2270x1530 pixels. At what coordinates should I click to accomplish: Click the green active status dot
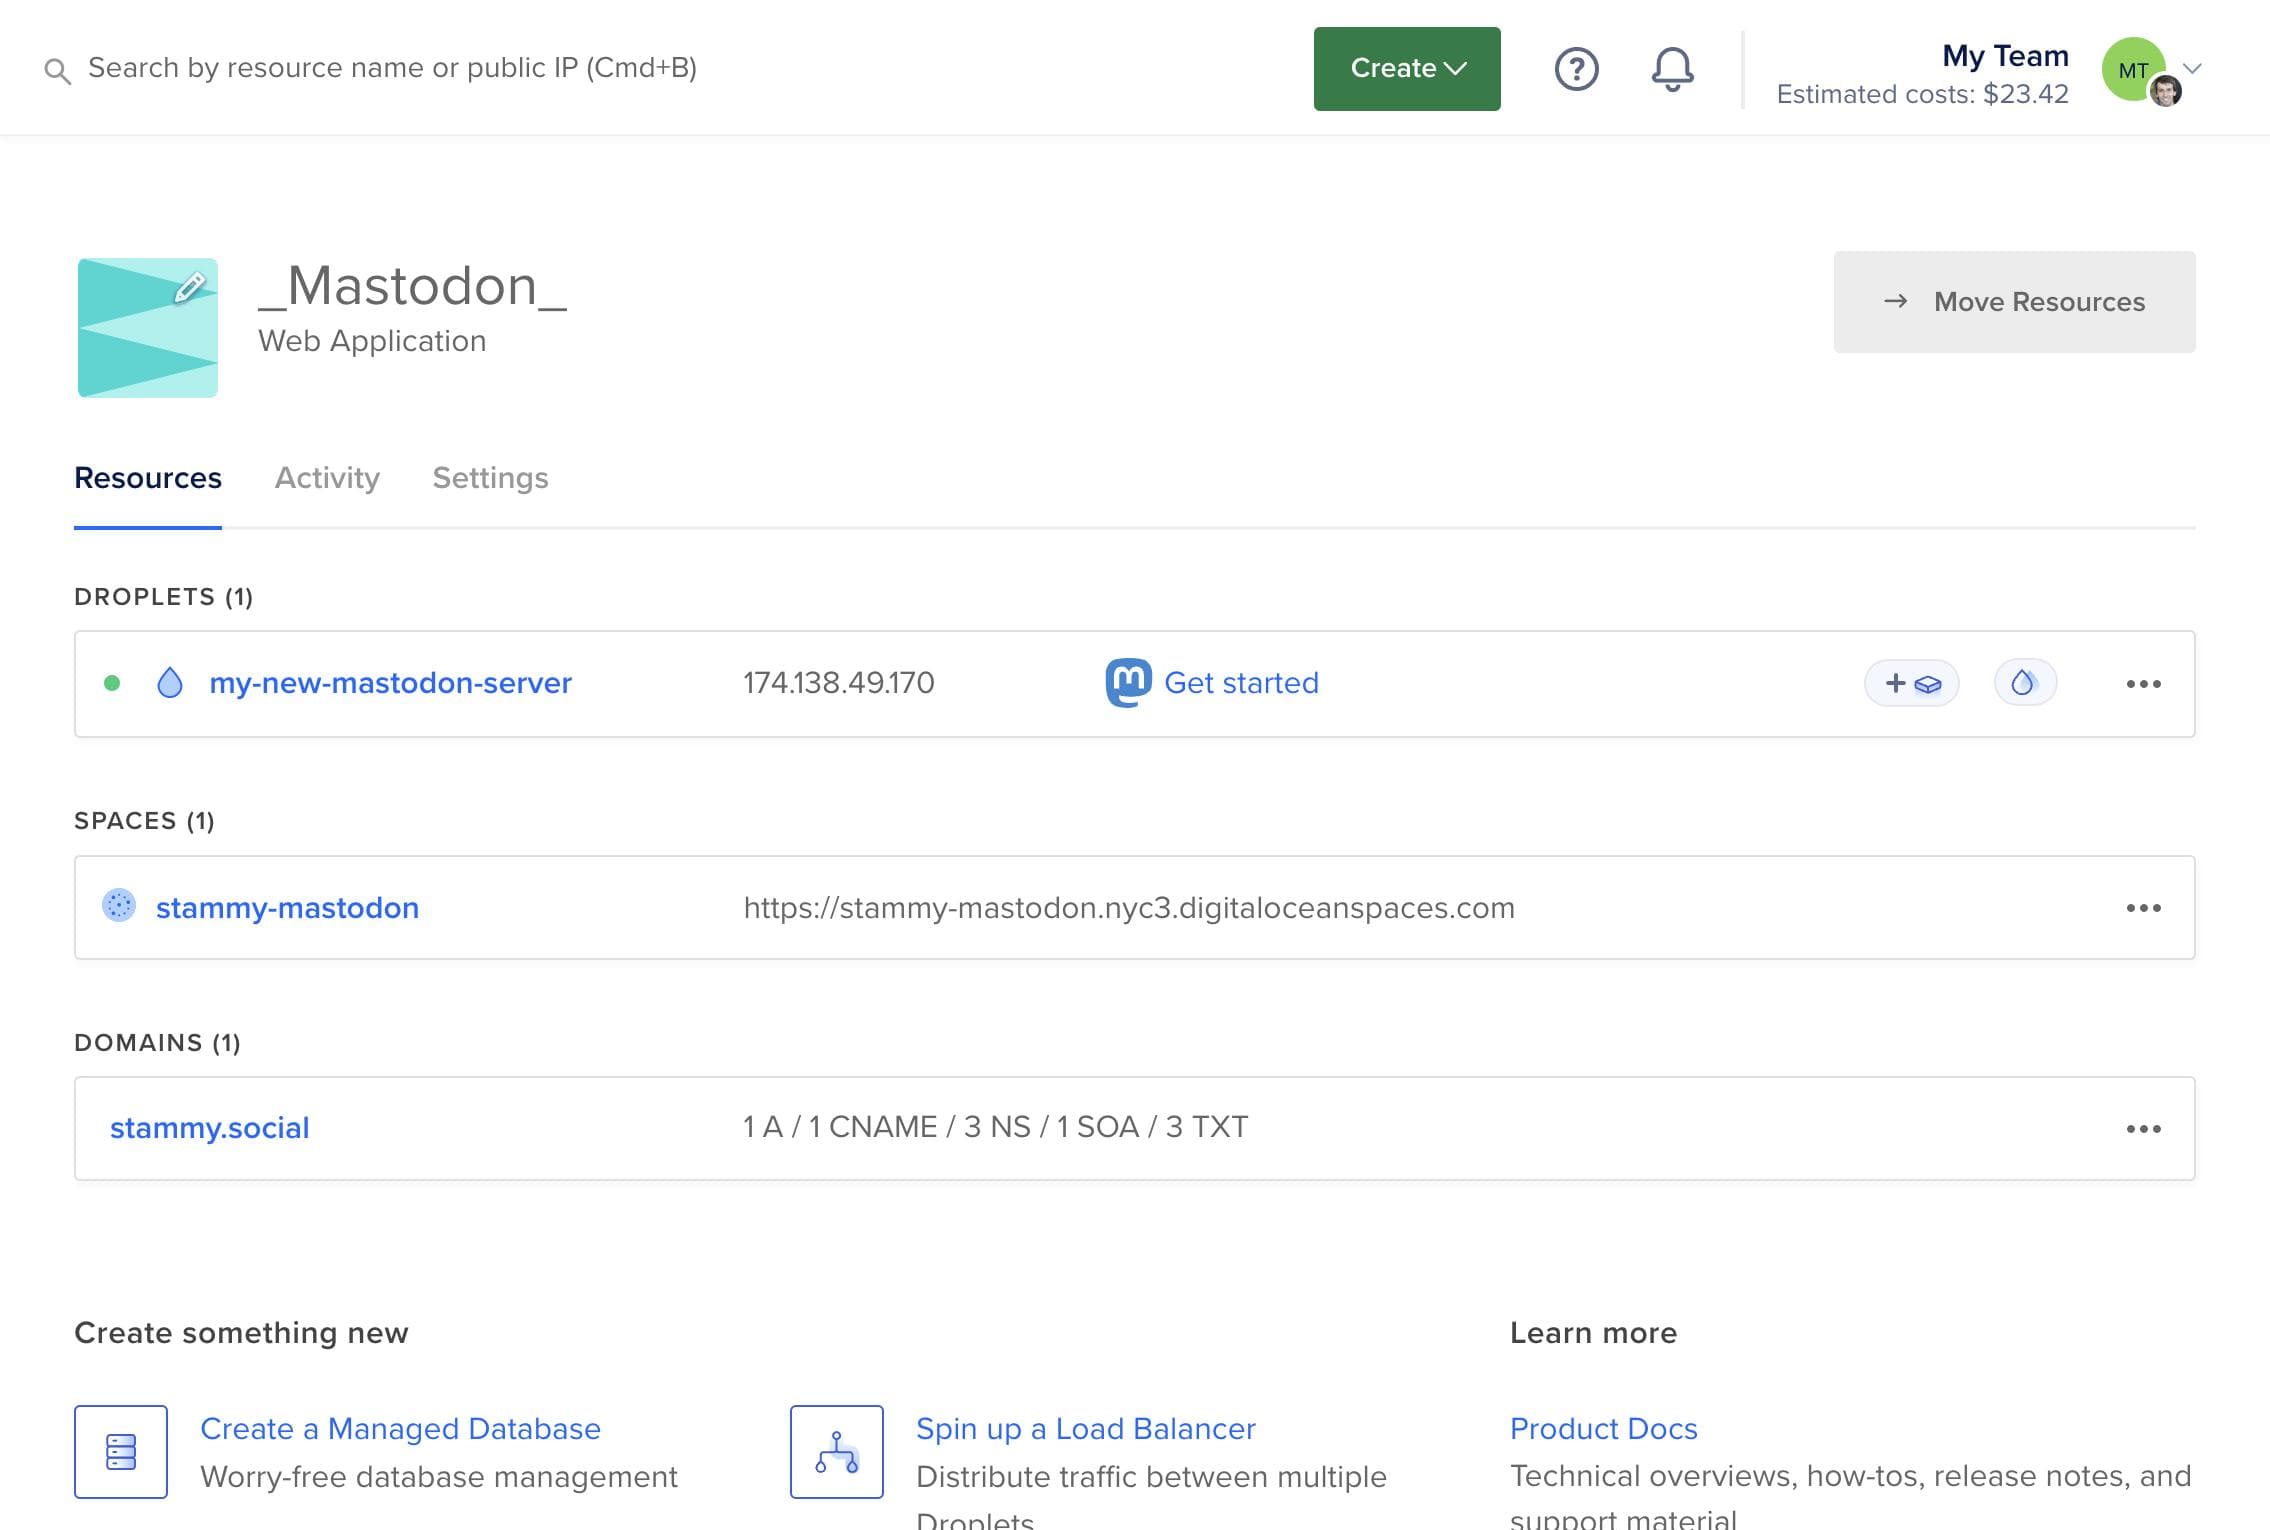[112, 683]
